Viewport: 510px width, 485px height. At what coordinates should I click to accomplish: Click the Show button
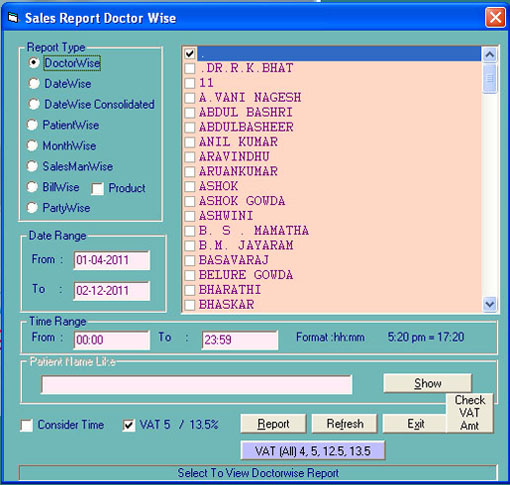pyautogui.click(x=428, y=383)
